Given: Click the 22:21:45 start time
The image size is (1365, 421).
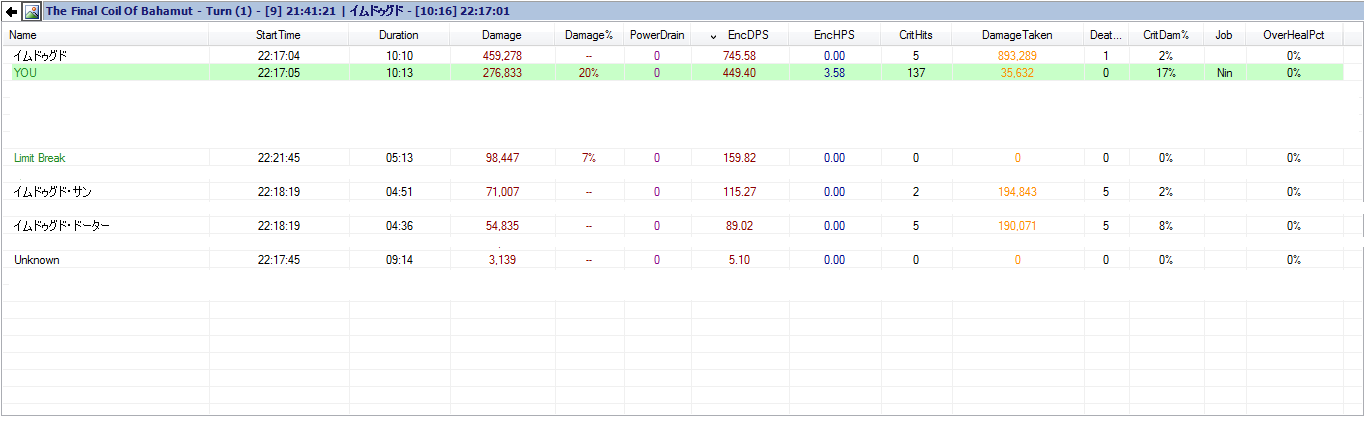Looking at the screenshot, I should point(278,158).
